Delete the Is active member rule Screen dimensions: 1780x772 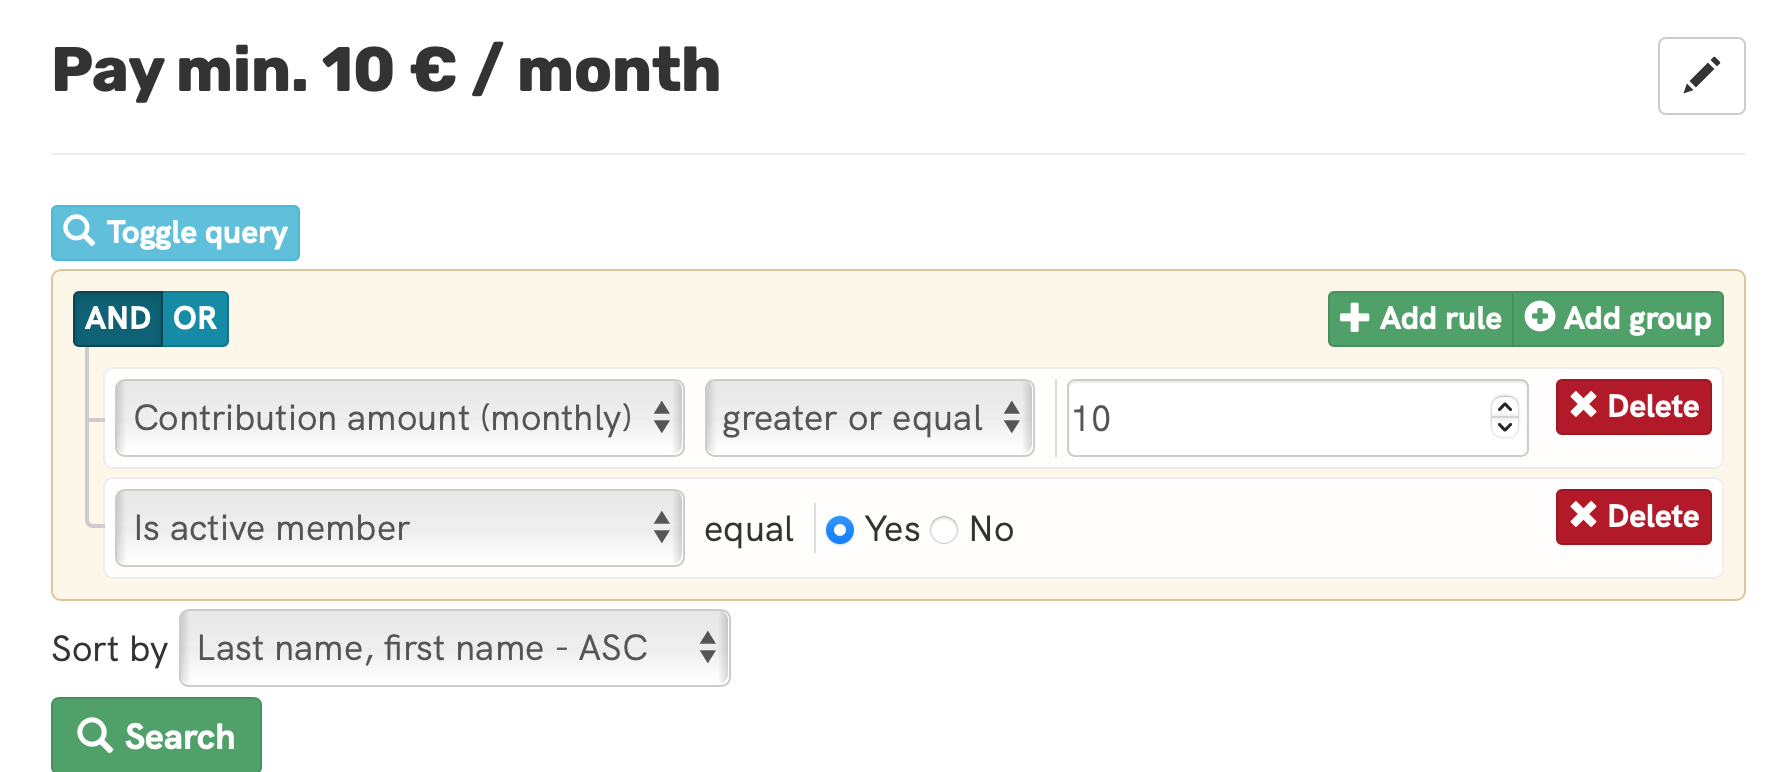1633,517
